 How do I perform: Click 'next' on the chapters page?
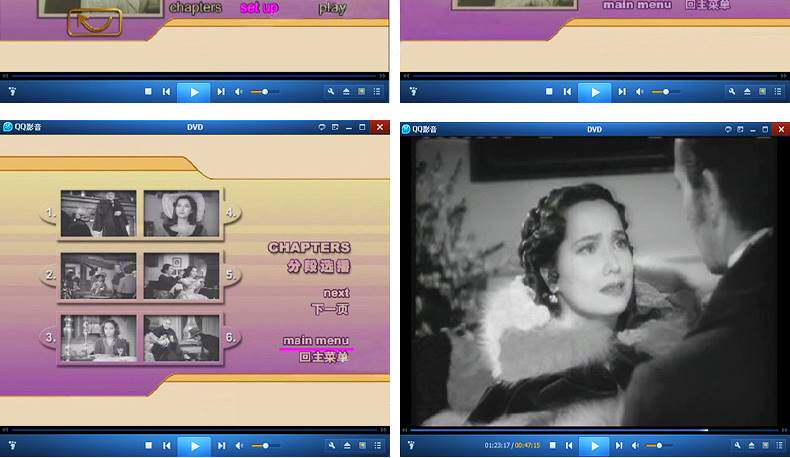(336, 293)
